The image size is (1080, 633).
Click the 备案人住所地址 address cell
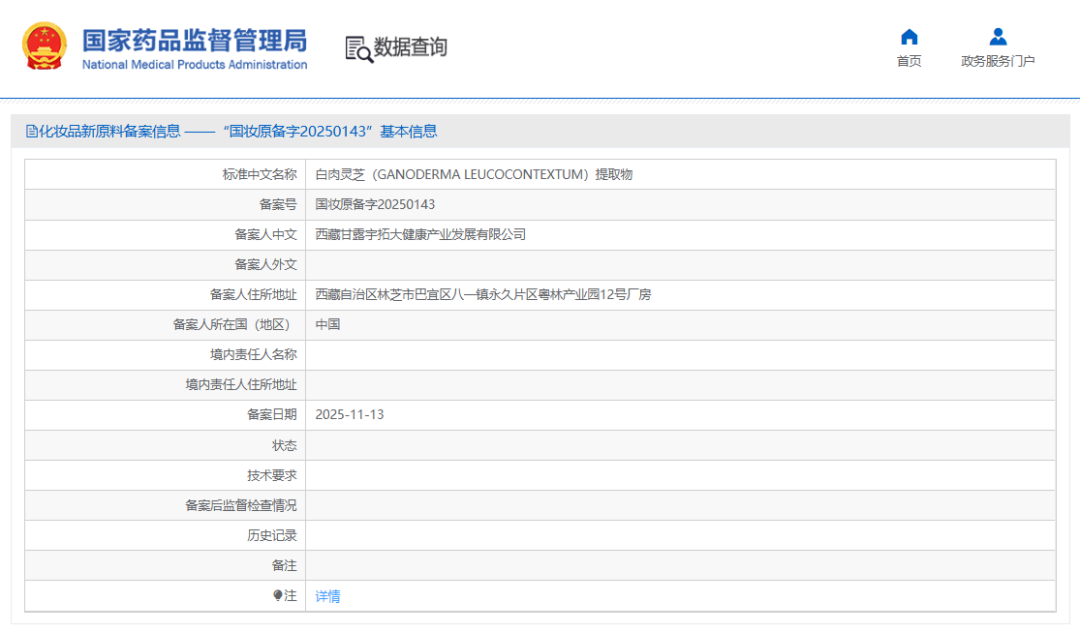(480, 294)
